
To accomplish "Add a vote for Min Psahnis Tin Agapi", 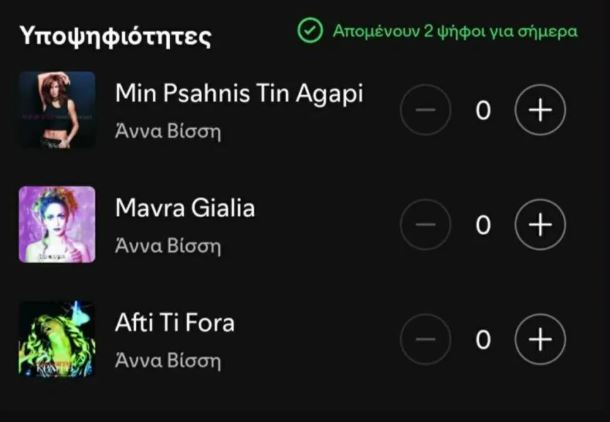I will (x=540, y=110).
